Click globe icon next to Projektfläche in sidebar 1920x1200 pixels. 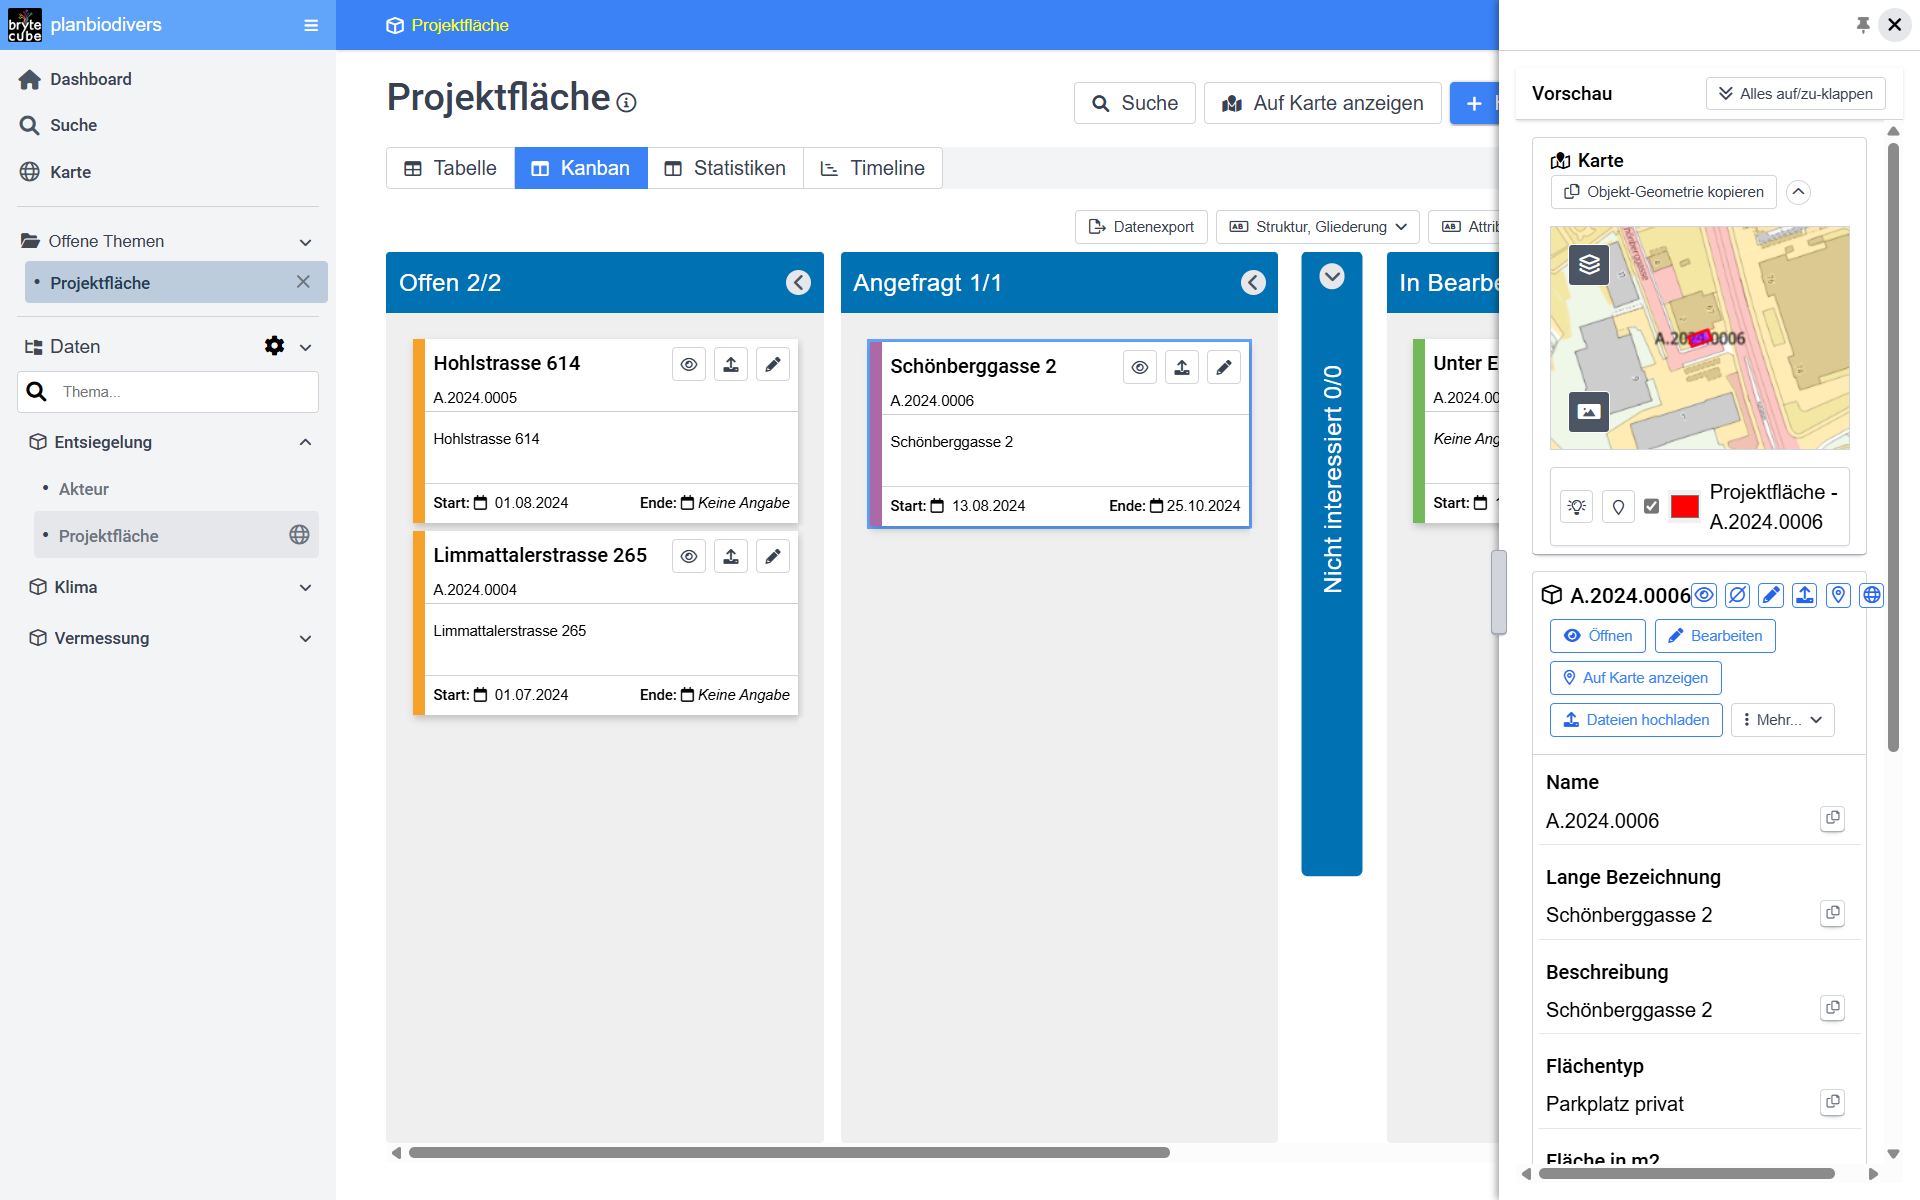(299, 535)
